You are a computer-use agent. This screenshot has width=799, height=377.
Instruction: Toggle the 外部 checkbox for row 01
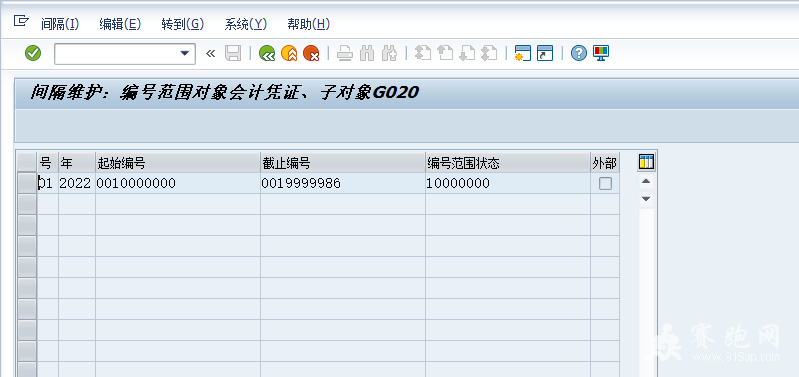[x=605, y=183]
